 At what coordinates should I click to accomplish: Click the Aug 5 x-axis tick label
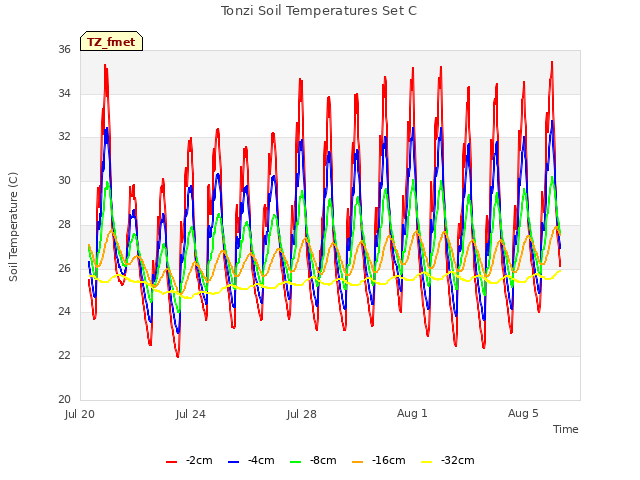click(x=523, y=413)
